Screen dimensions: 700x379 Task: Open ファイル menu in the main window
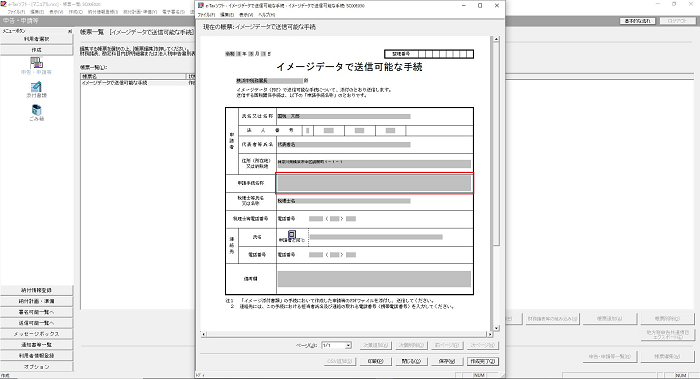(x=17, y=12)
